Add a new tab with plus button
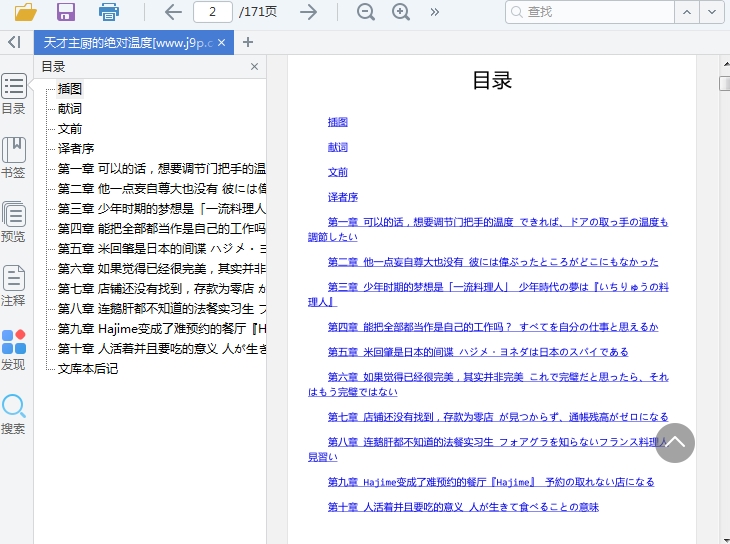Image resolution: width=730 pixels, height=544 pixels. 248,42
